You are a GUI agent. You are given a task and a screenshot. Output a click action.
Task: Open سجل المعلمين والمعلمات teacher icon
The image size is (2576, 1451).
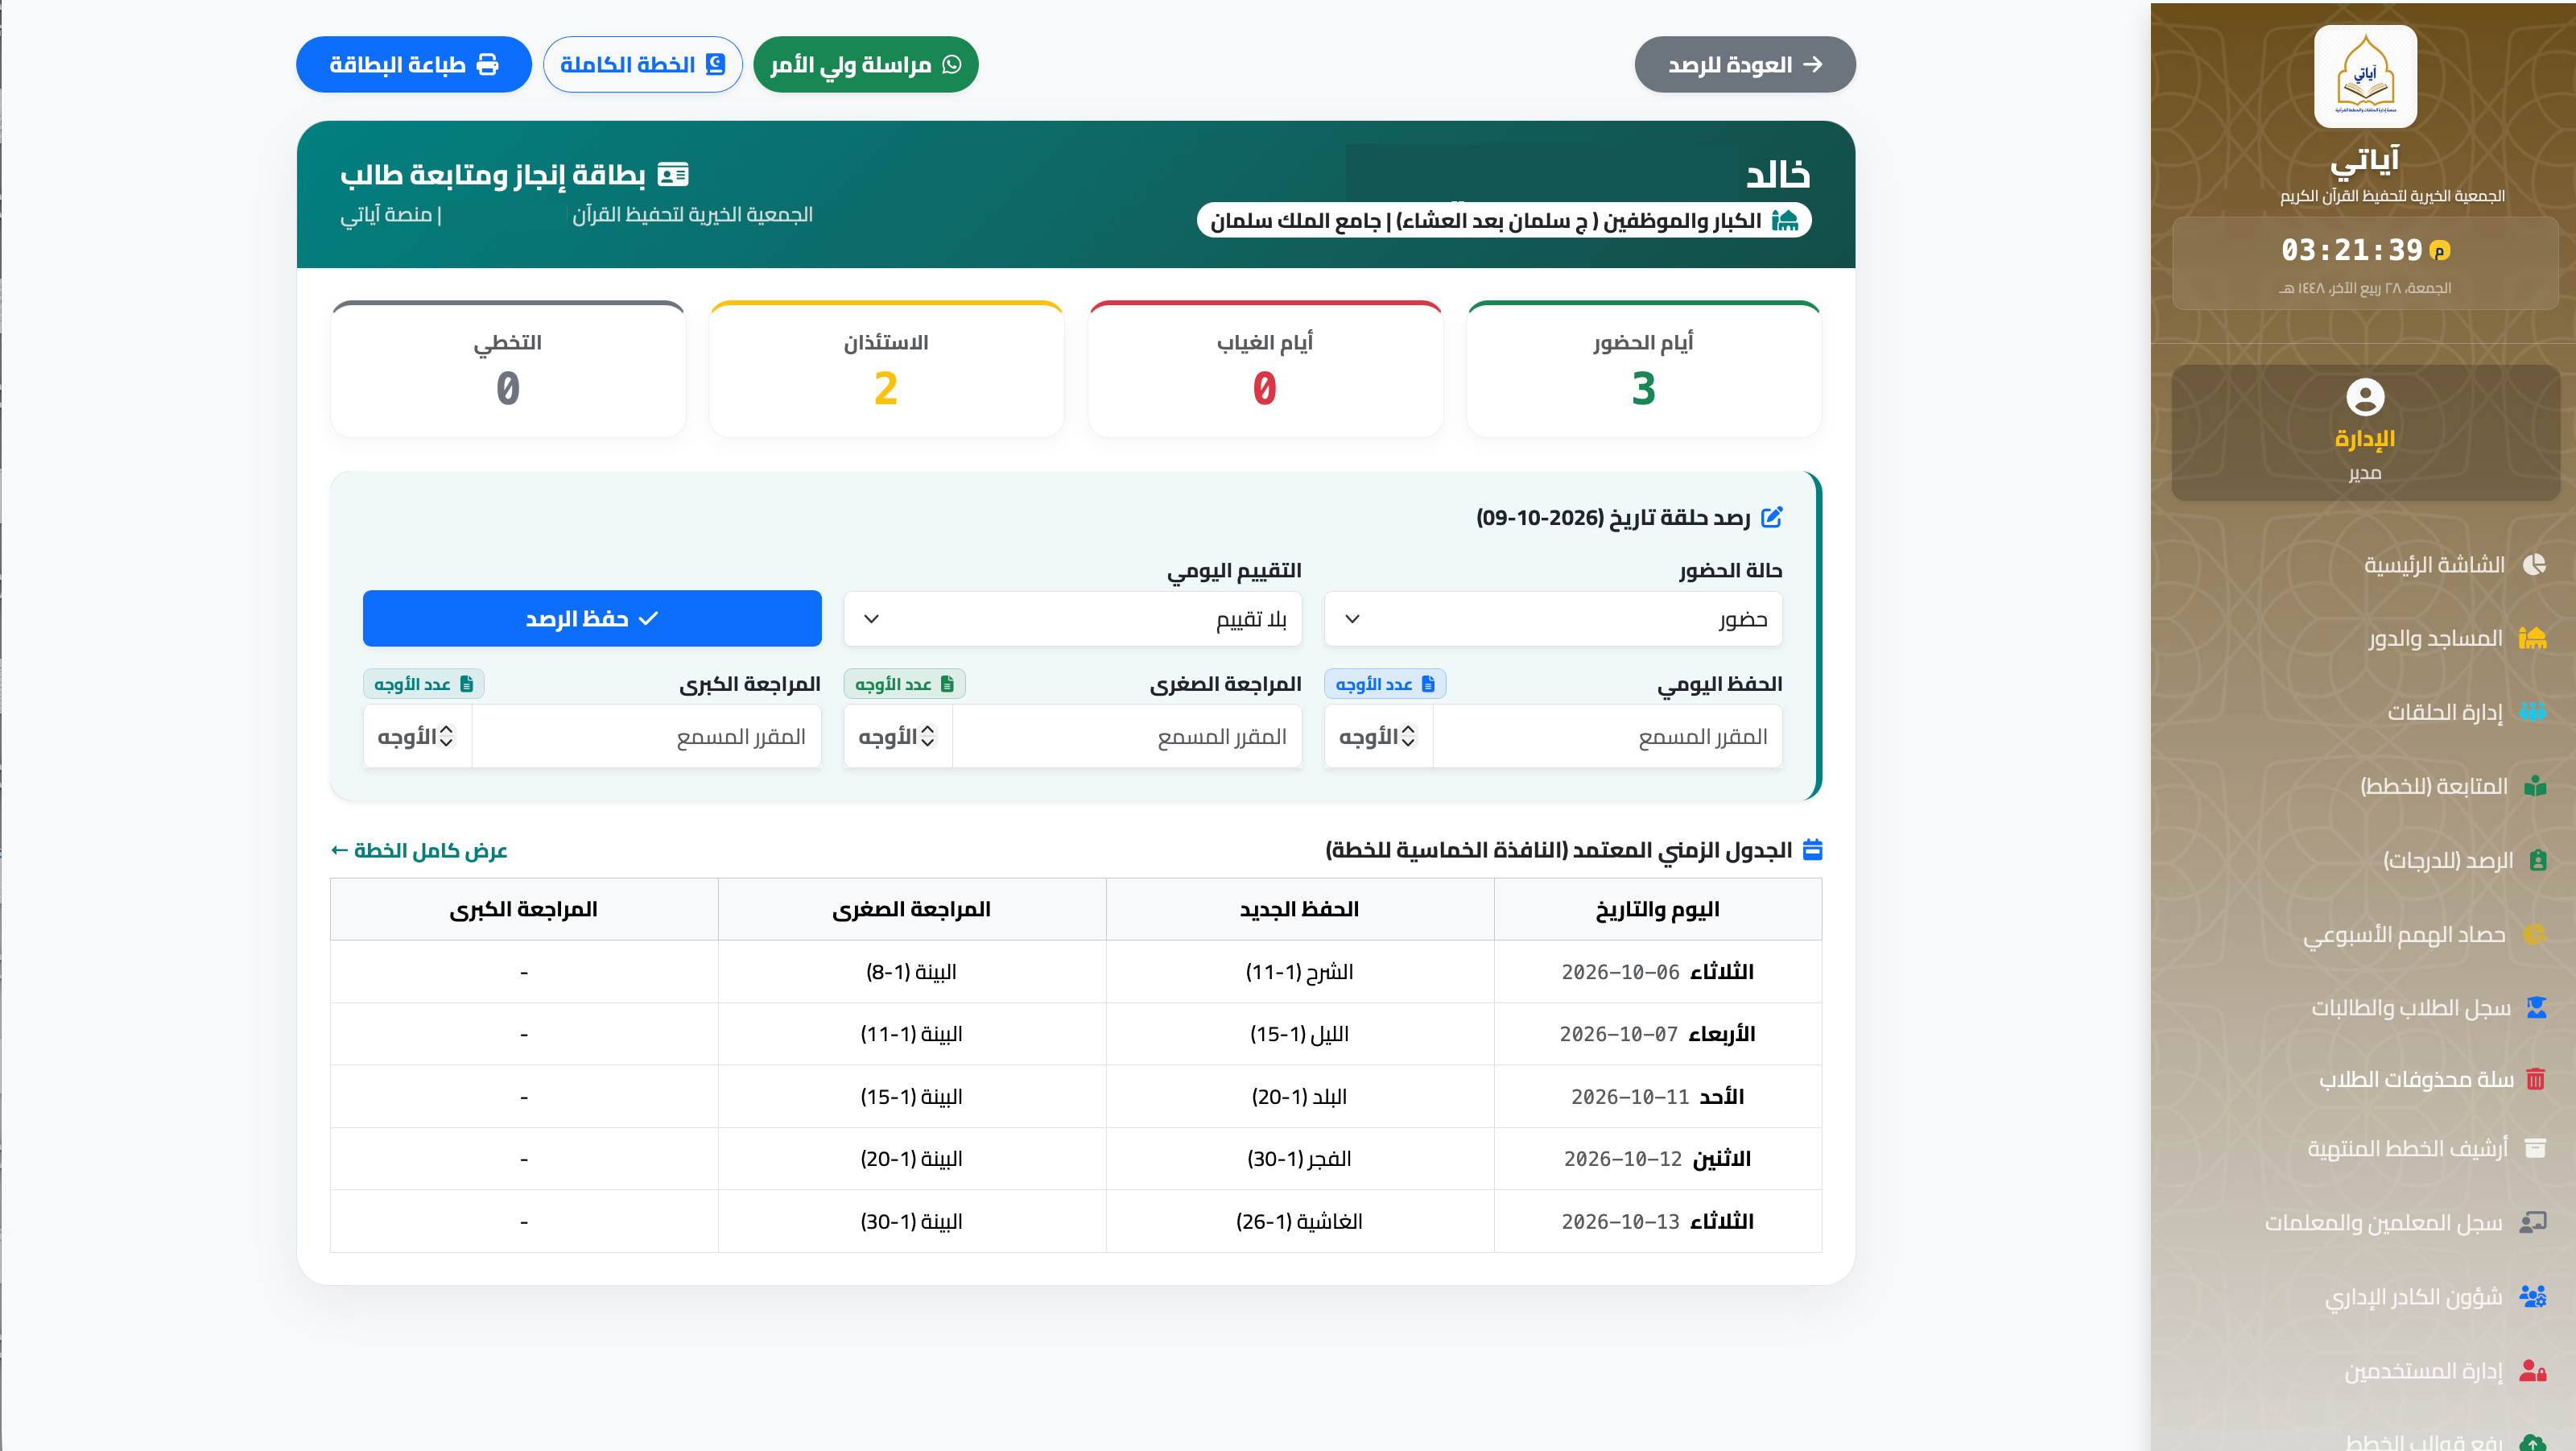(x=2532, y=1222)
